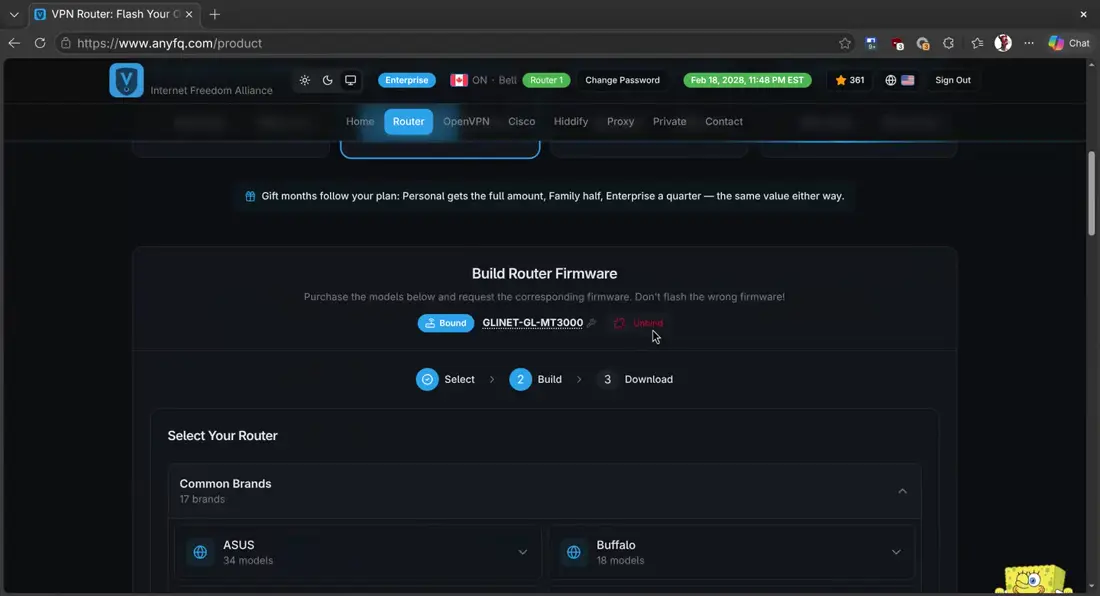Open the tab search dropdown arrow

tap(14, 14)
